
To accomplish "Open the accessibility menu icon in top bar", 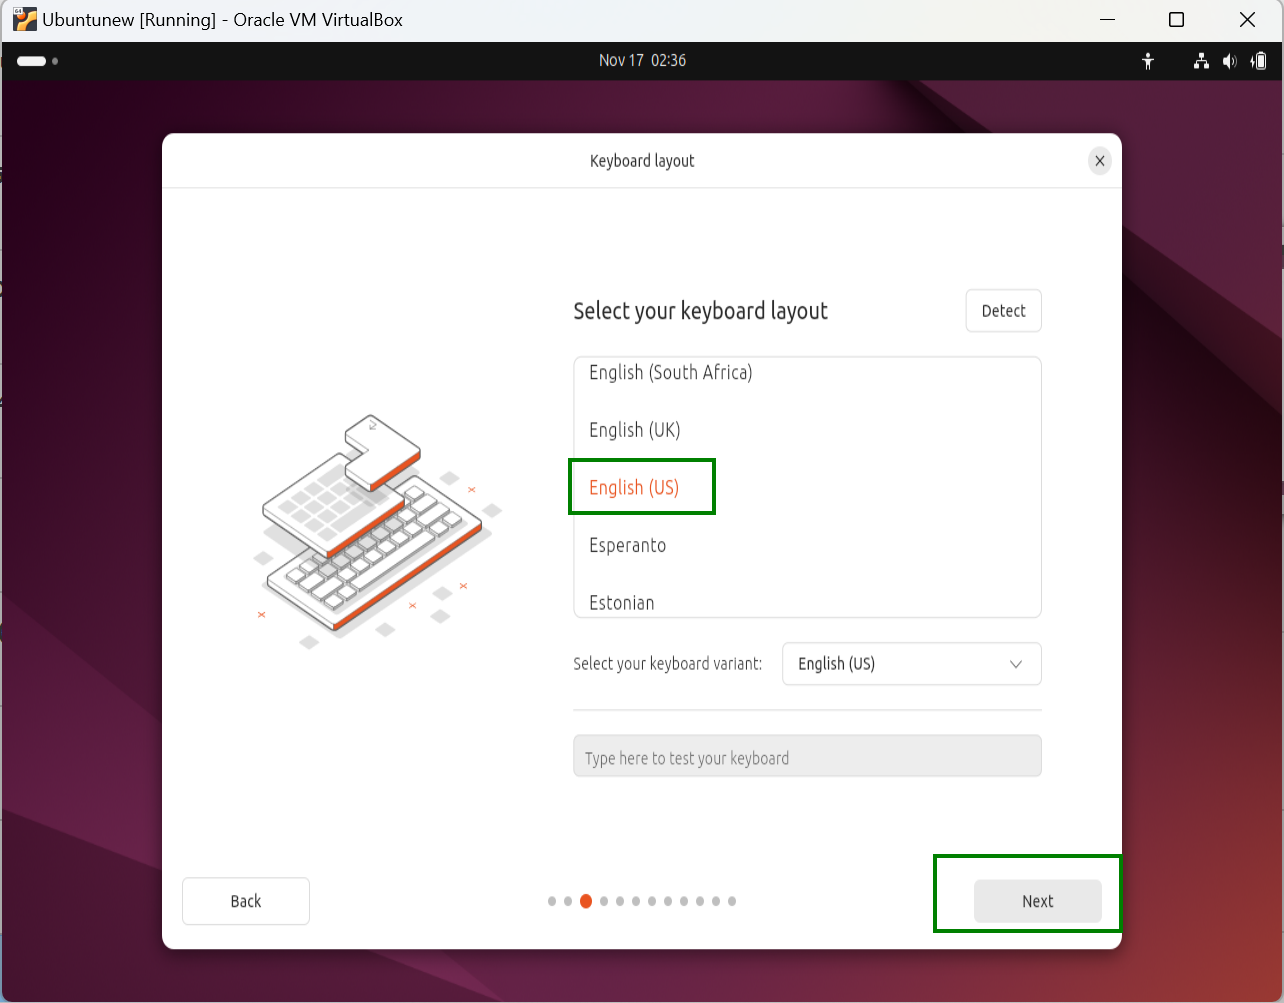I will point(1148,61).
